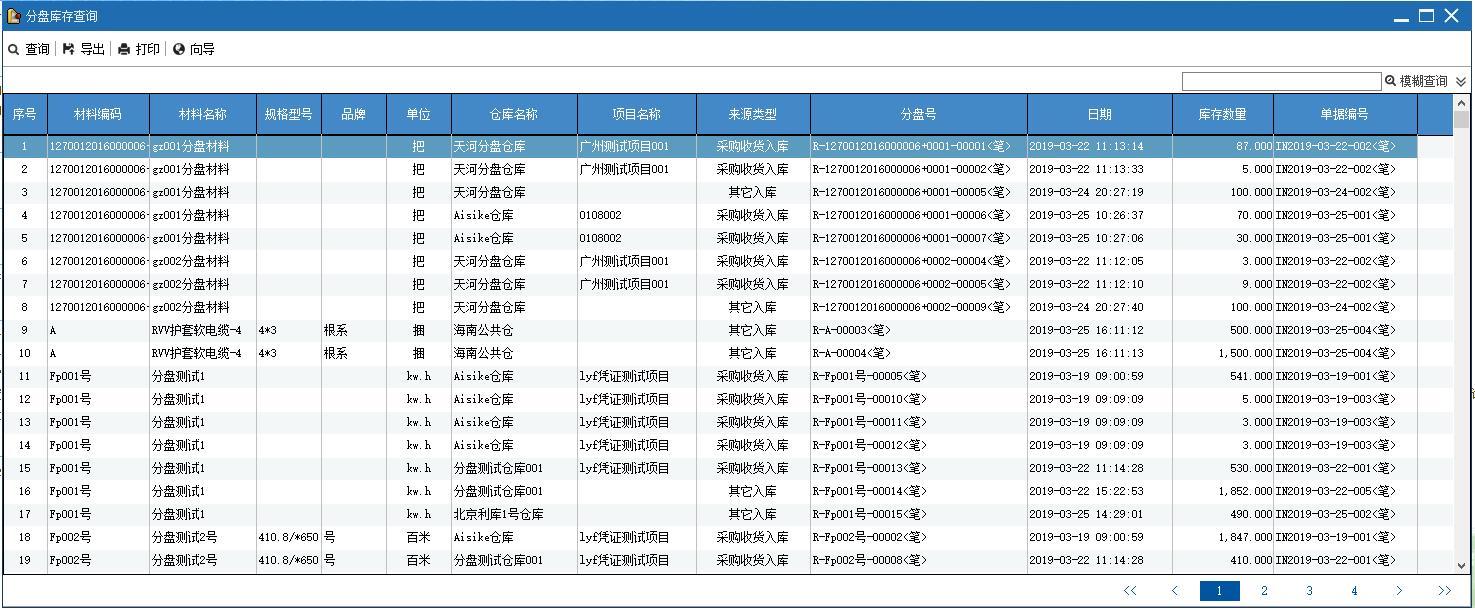Open the 向导 wizard
1475x610 pixels.
(194, 49)
